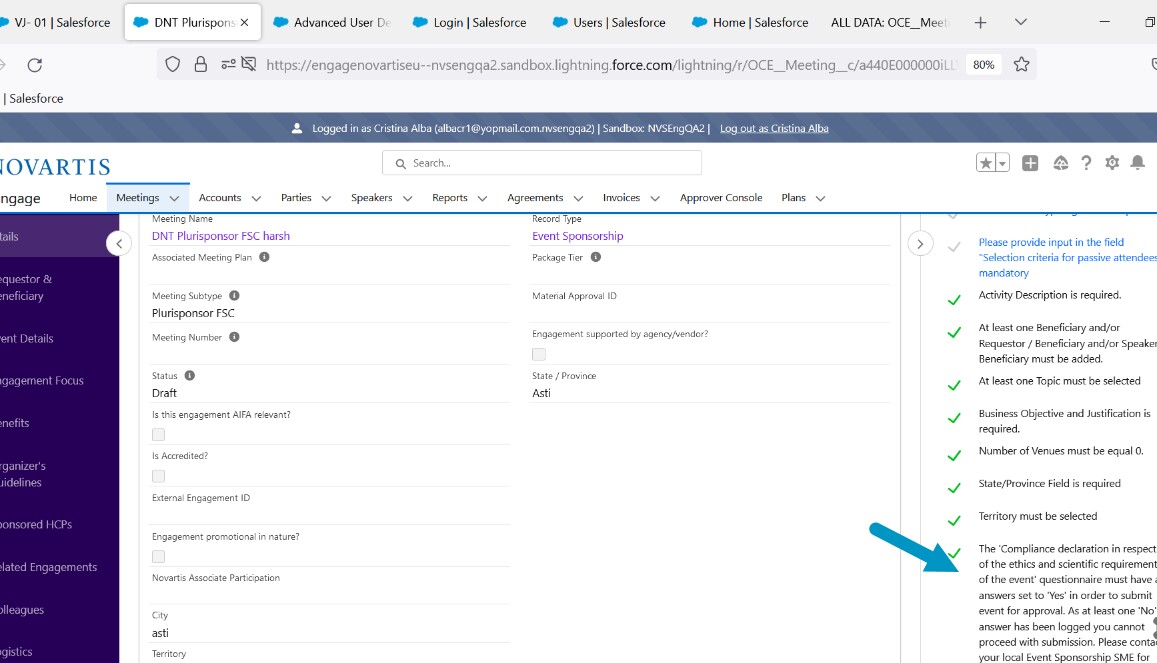Expand the Accounts nav dropdown arrow

pyautogui.click(x=256, y=198)
